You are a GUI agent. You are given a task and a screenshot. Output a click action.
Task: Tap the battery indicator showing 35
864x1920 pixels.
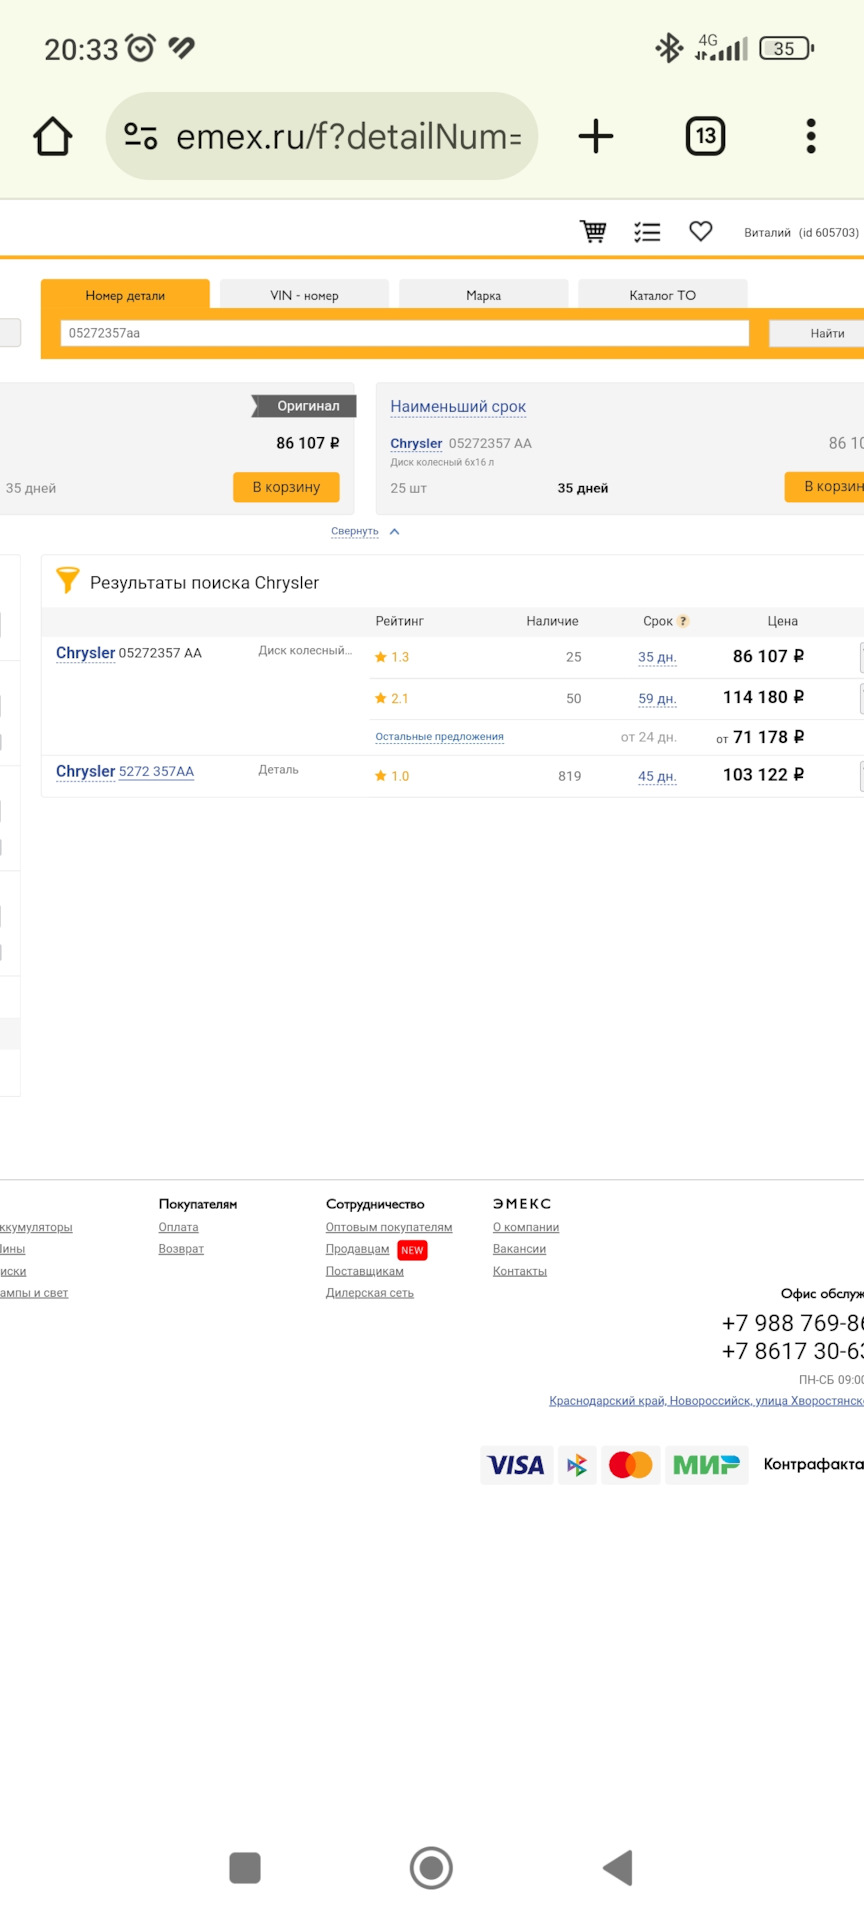(x=787, y=48)
